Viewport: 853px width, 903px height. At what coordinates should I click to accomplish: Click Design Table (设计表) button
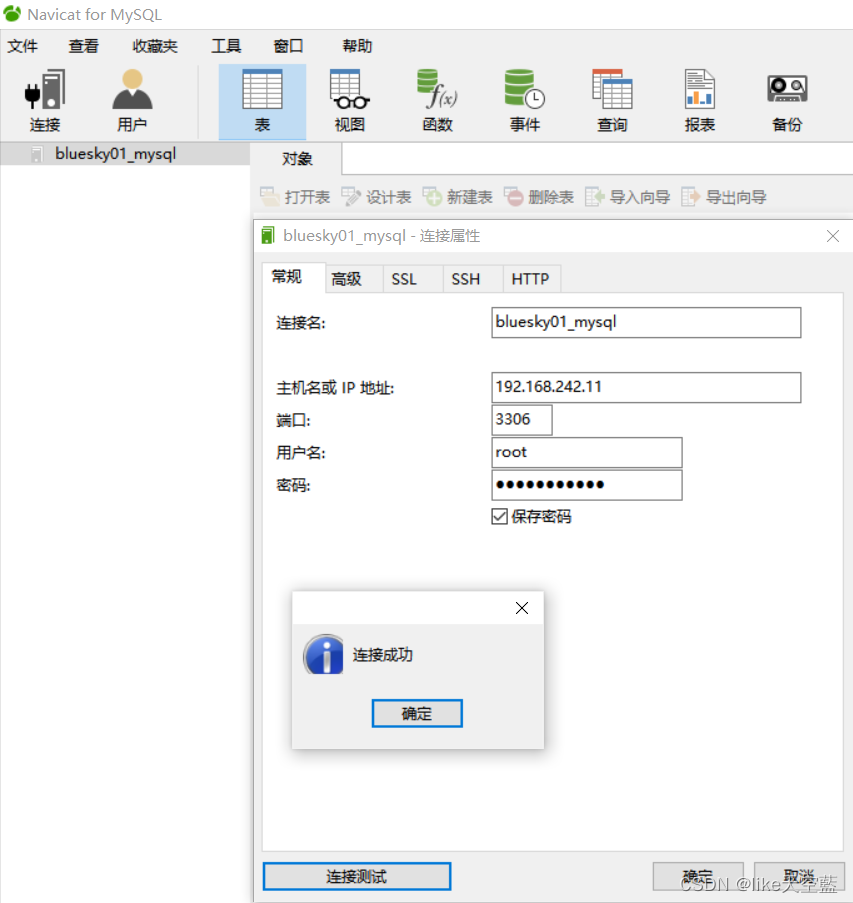click(376, 197)
